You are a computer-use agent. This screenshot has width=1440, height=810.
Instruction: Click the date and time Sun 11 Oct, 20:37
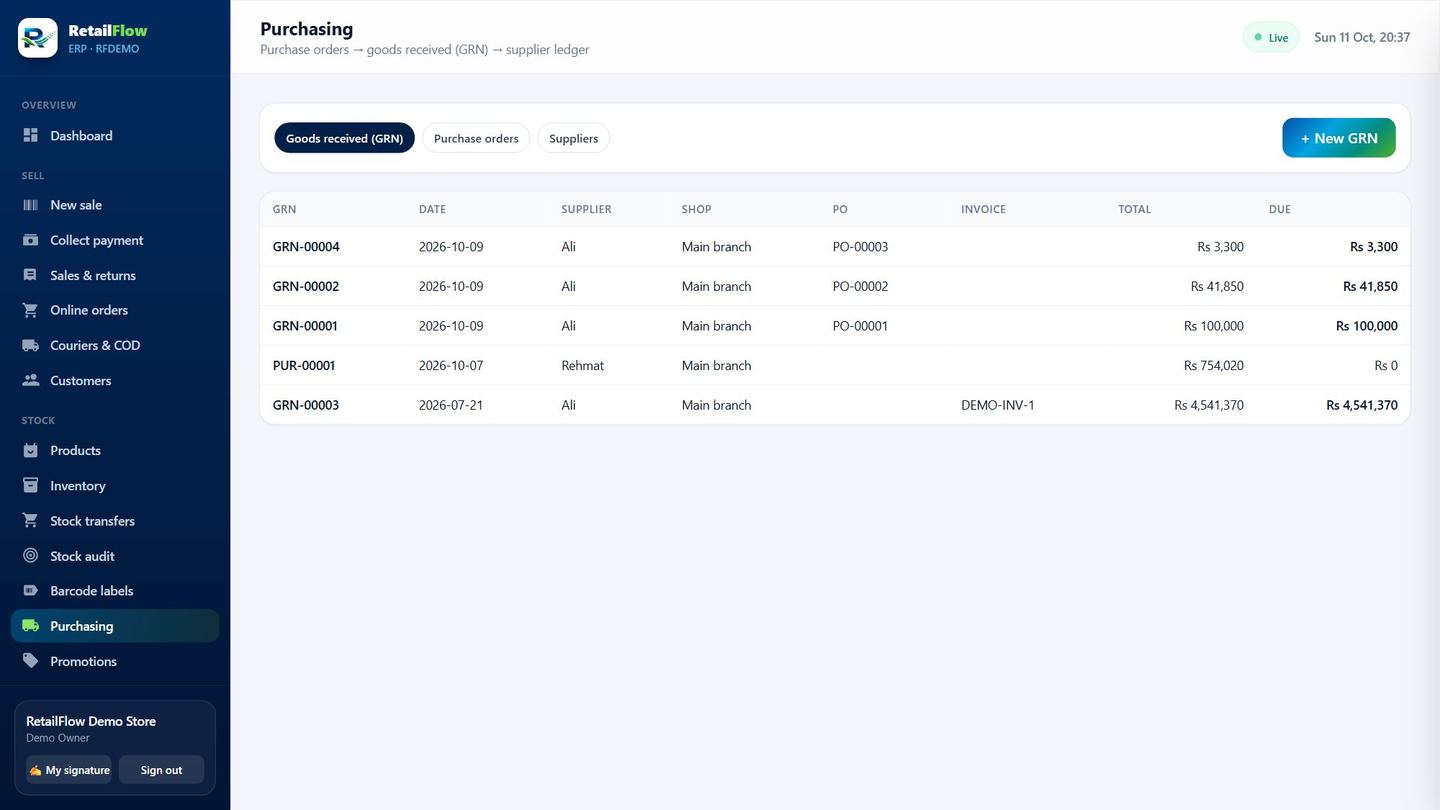tap(1362, 38)
